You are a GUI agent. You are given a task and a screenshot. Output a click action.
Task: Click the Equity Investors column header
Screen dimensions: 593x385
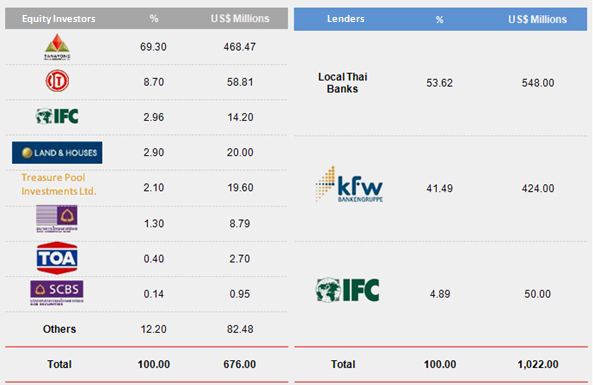59,19
